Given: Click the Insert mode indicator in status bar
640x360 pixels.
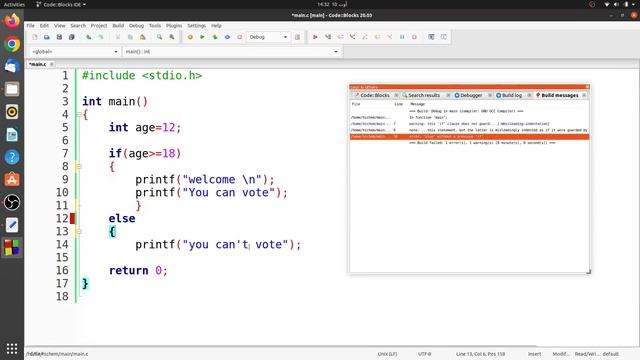Looking at the screenshot, I should (x=534, y=354).
